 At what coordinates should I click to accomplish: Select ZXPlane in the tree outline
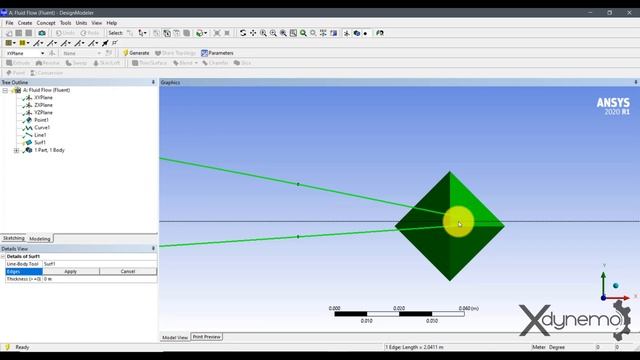click(43, 105)
